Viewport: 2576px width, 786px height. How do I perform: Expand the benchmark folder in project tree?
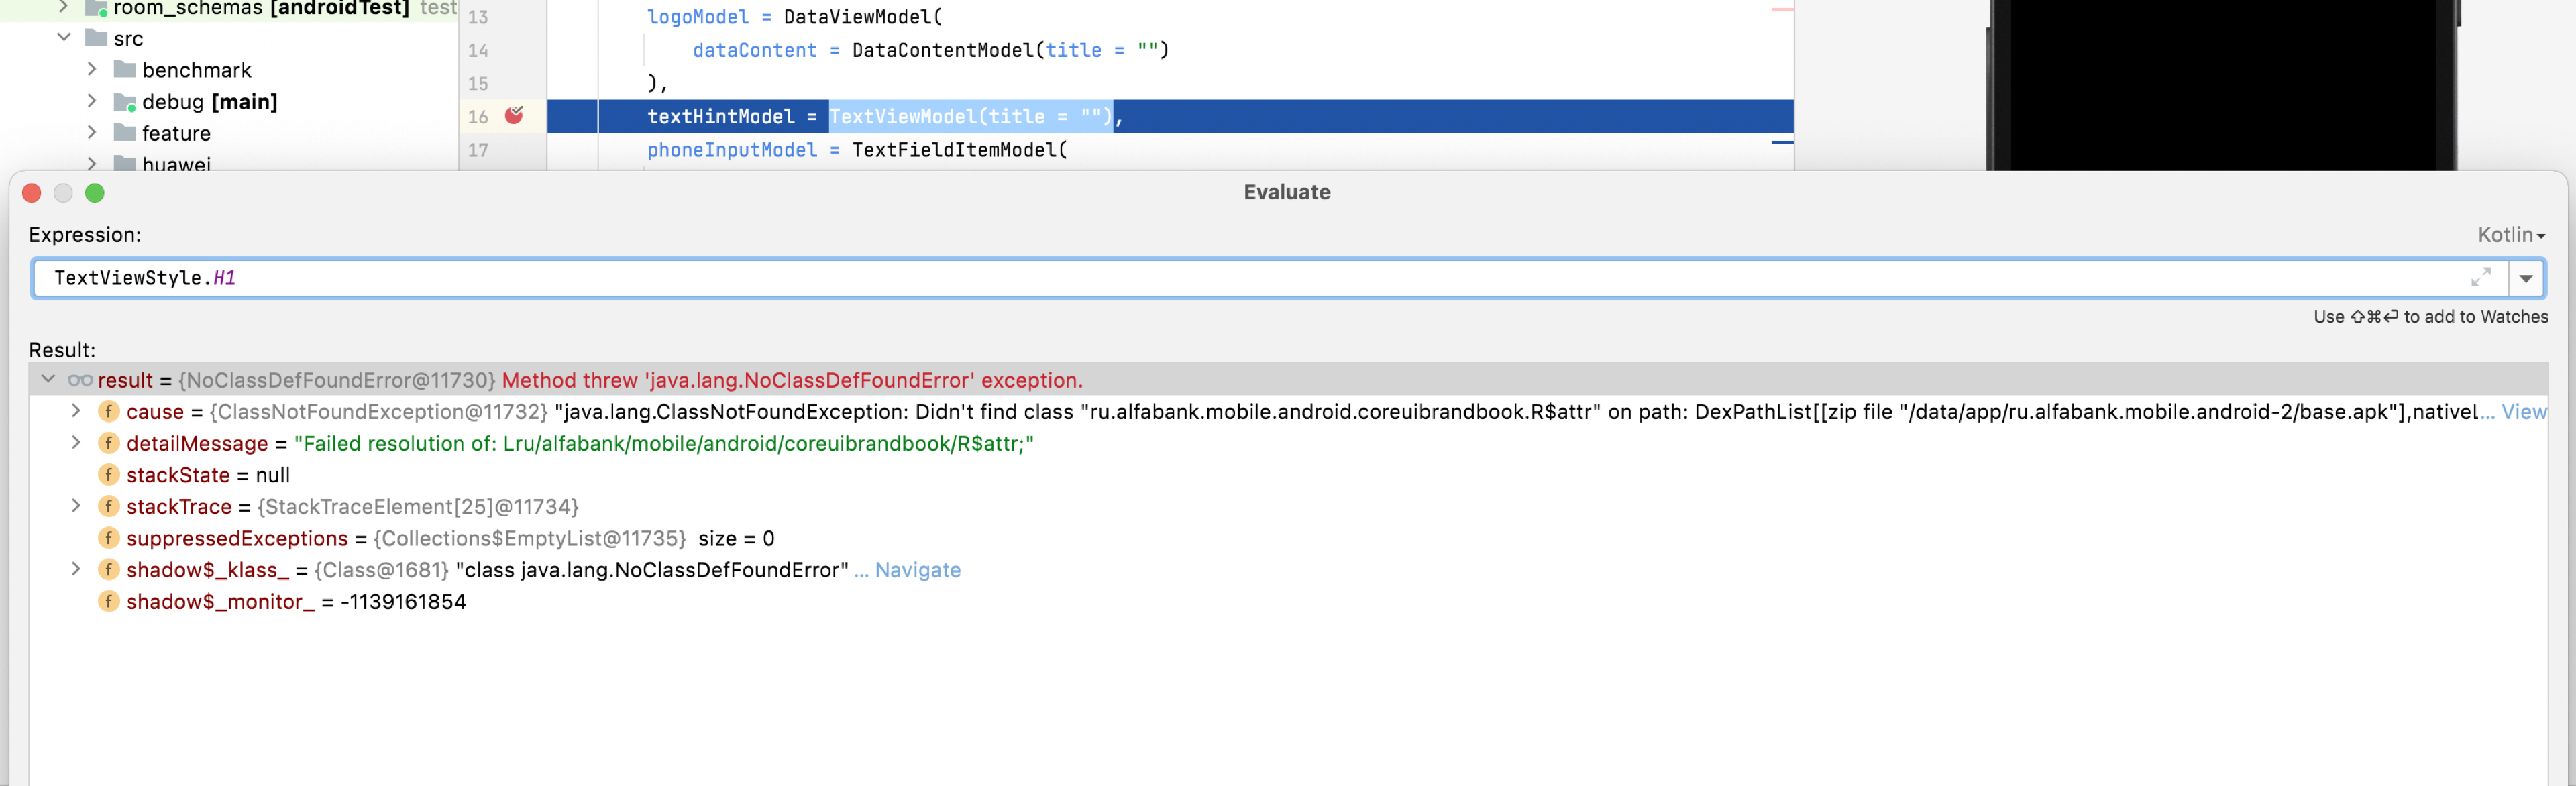point(92,69)
